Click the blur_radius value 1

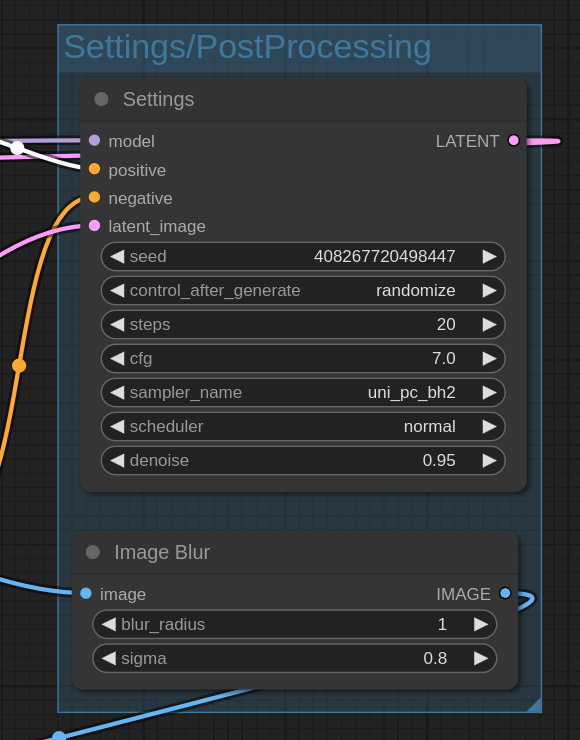point(442,624)
